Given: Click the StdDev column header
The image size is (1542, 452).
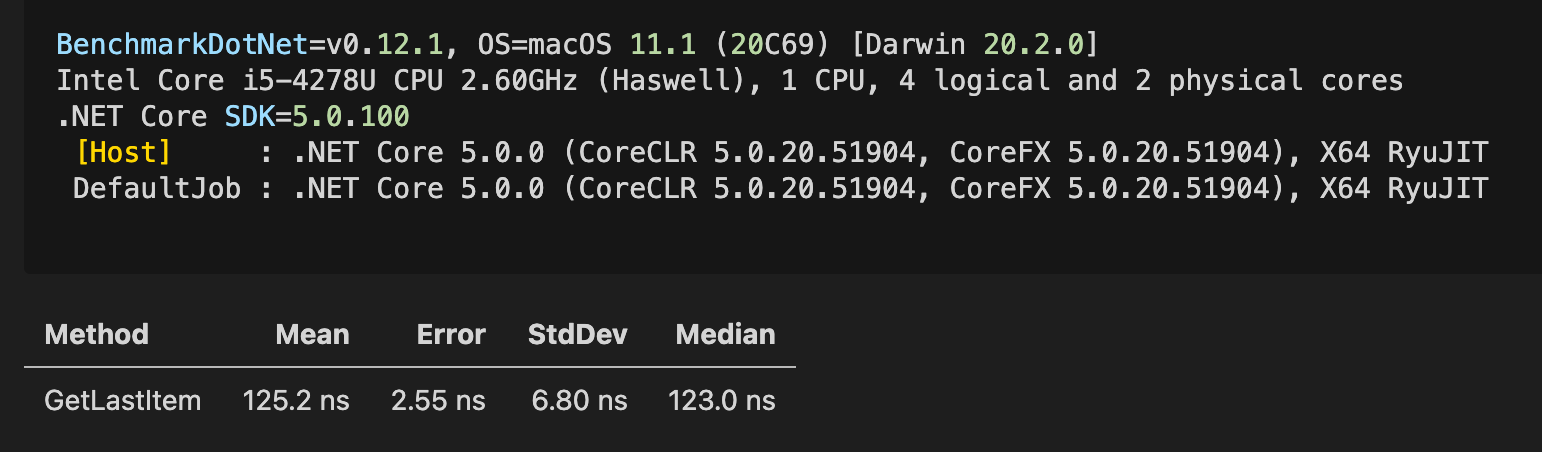Looking at the screenshot, I should click(x=577, y=334).
